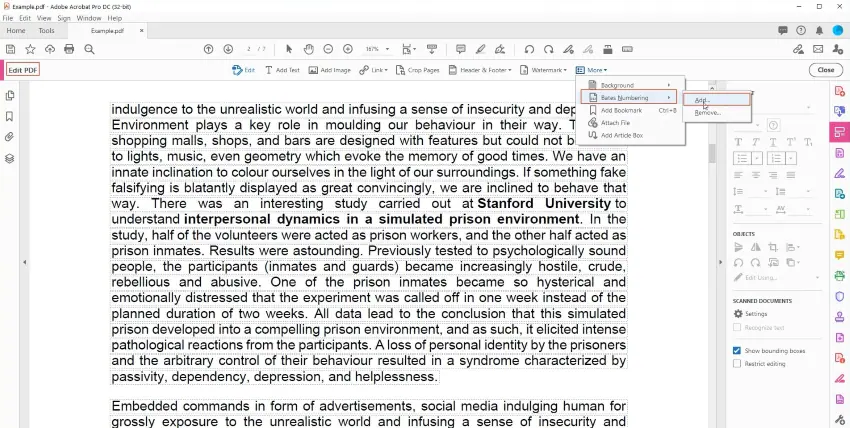
Task: Click the Add comment sticky note icon
Action: (461, 49)
